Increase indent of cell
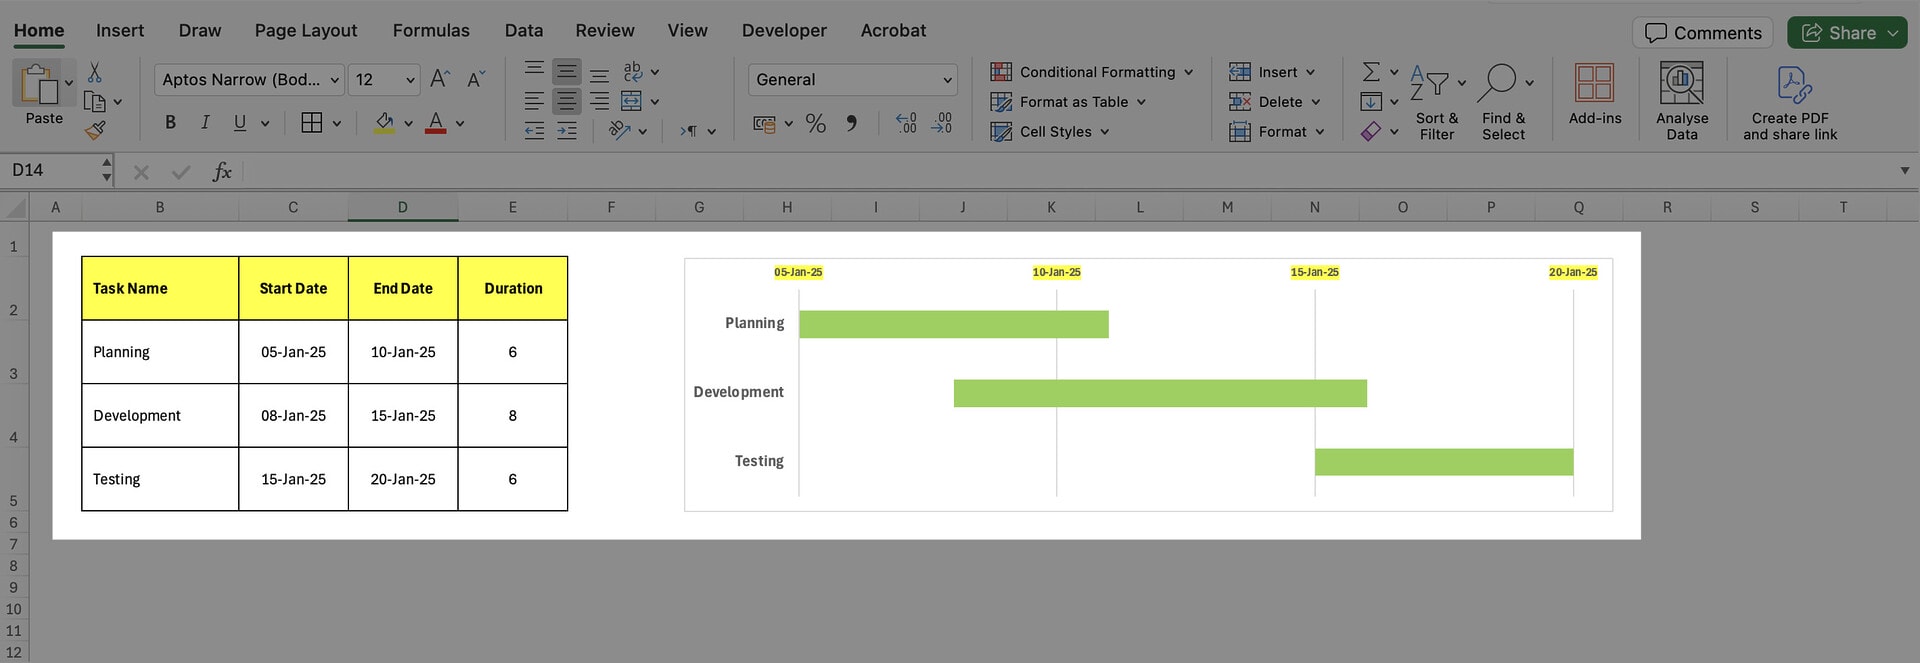This screenshot has height=663, width=1920. tap(567, 131)
